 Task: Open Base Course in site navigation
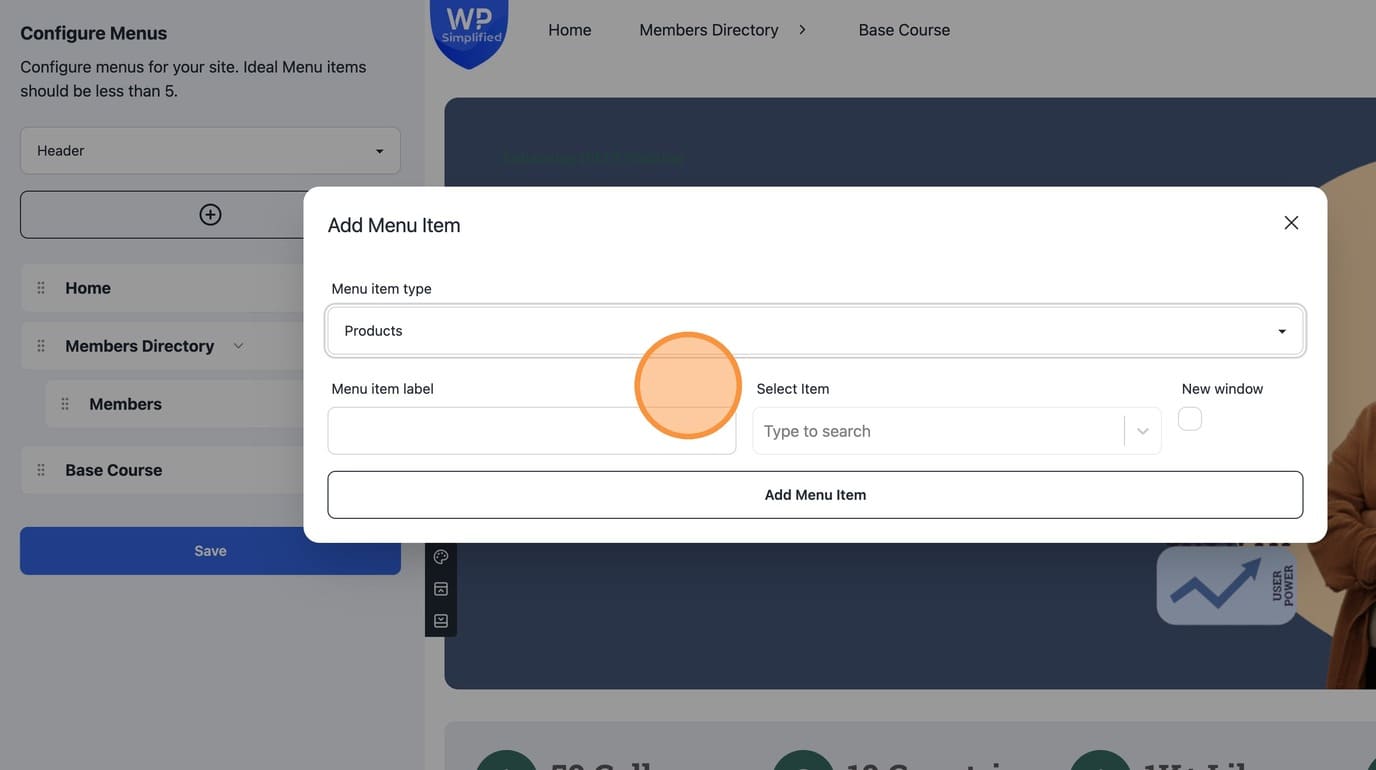(x=904, y=30)
